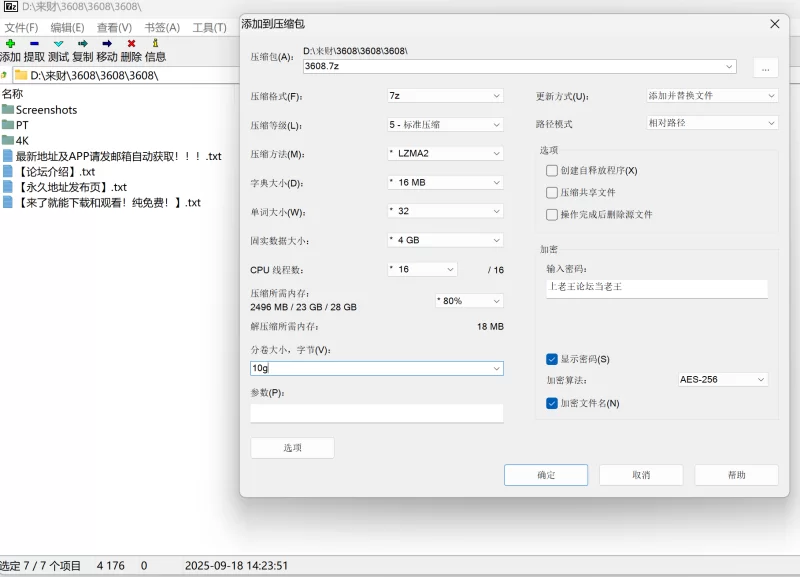Toggle the show password checkbox
800x577 pixels.
552,359
